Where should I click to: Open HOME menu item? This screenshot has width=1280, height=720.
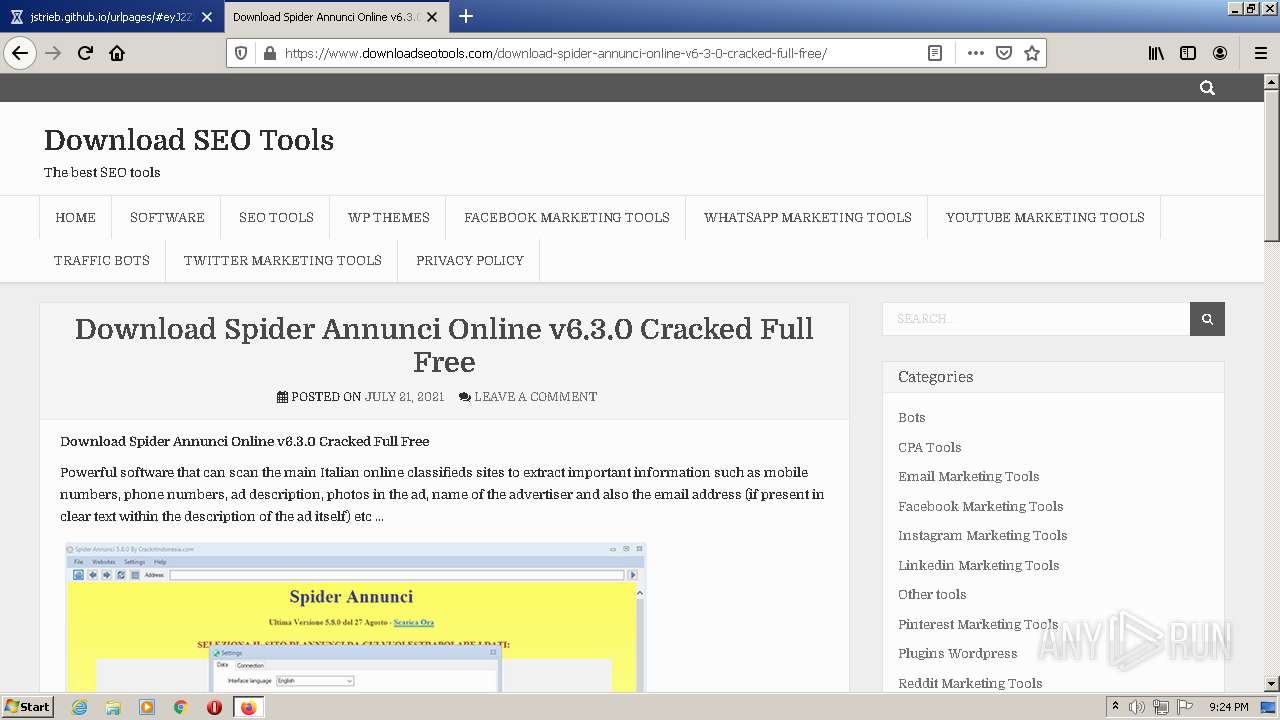tap(75, 217)
